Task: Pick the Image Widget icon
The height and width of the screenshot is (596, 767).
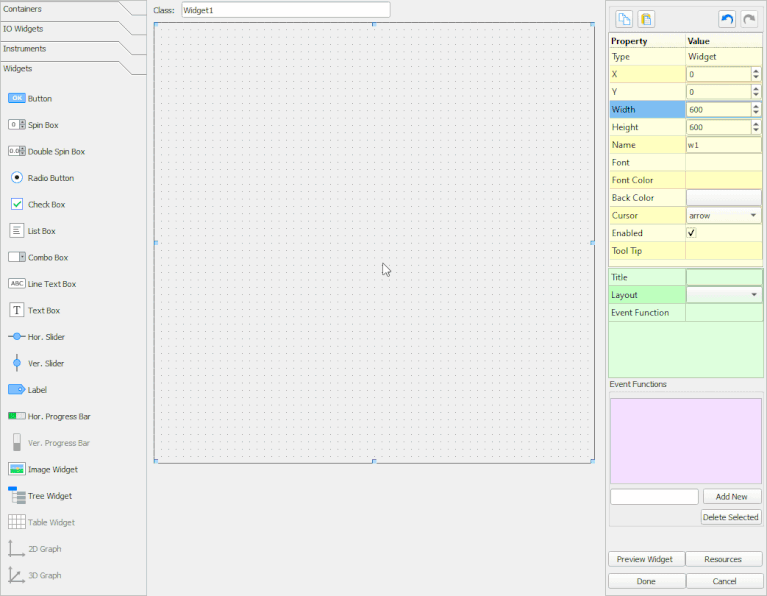Action: tap(17, 469)
